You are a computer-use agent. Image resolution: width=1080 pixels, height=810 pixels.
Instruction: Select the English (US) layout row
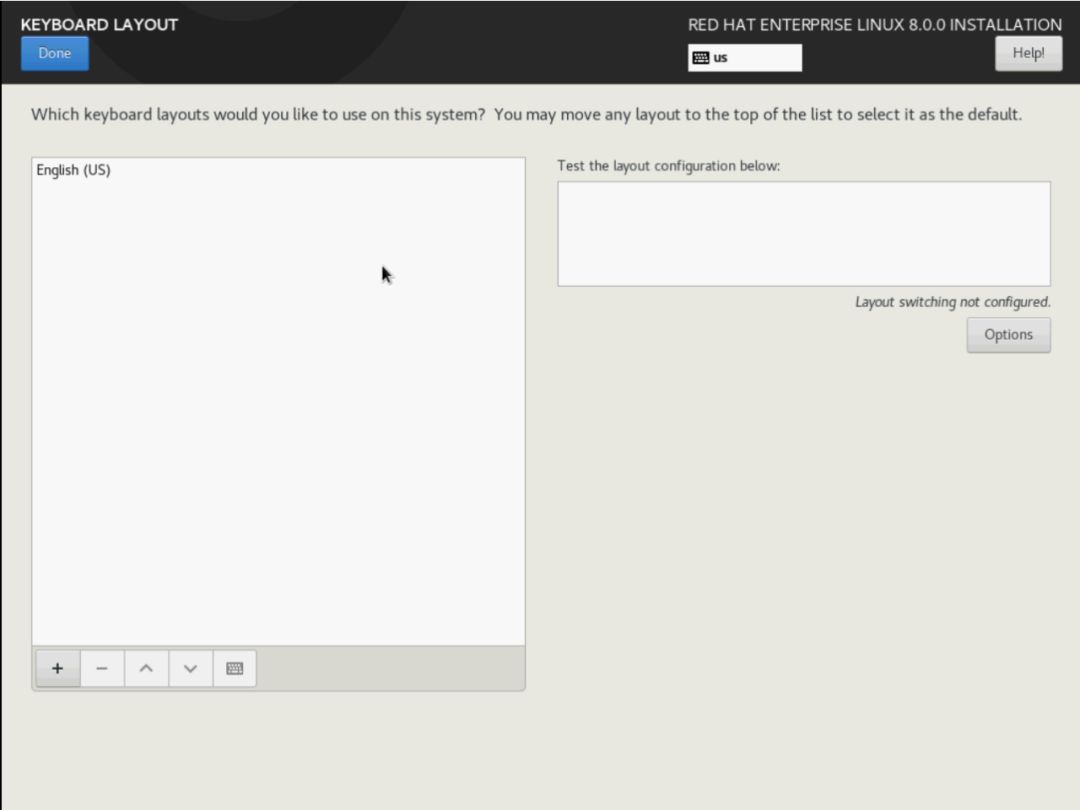point(278,170)
